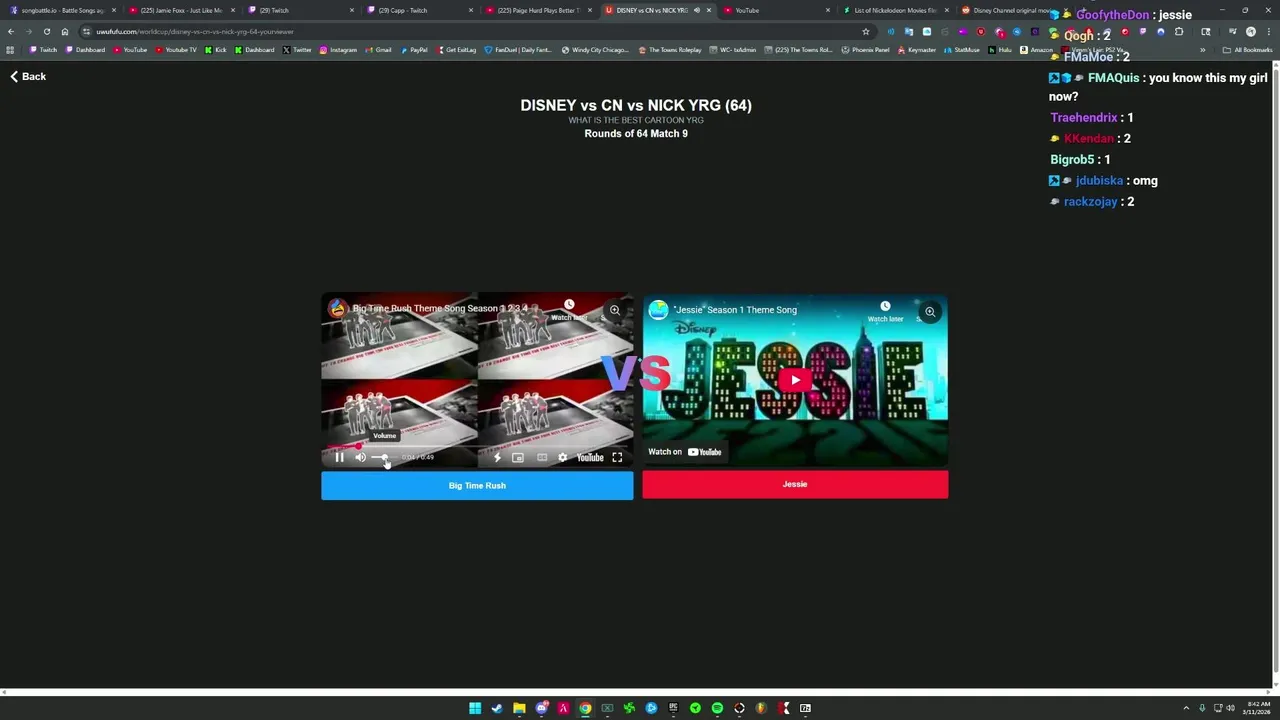Pause the Big Time Rush video
1280x720 pixels.
339,457
